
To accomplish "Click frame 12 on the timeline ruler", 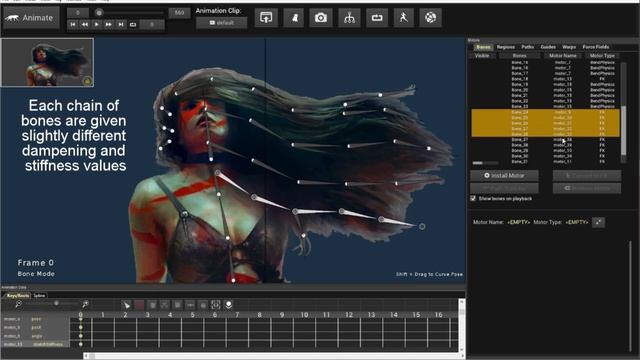I will (x=349, y=315).
